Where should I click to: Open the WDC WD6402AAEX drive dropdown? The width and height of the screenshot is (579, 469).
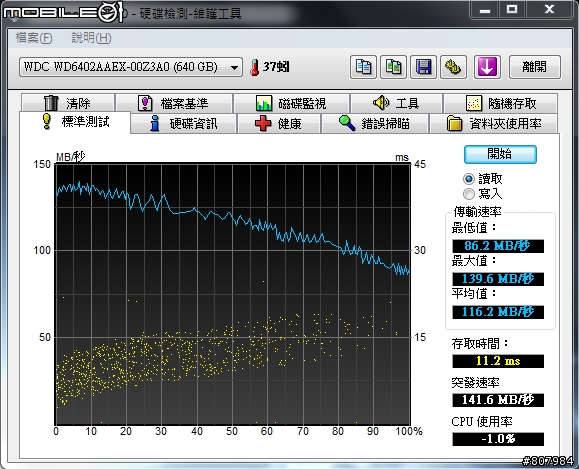tap(131, 67)
